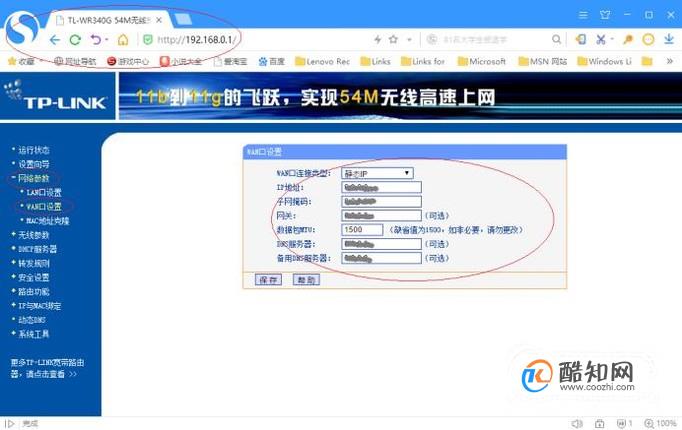Open the 网址导航 bookmark
Image resolution: width=682 pixels, height=430 pixels.
pyautogui.click(x=74, y=61)
